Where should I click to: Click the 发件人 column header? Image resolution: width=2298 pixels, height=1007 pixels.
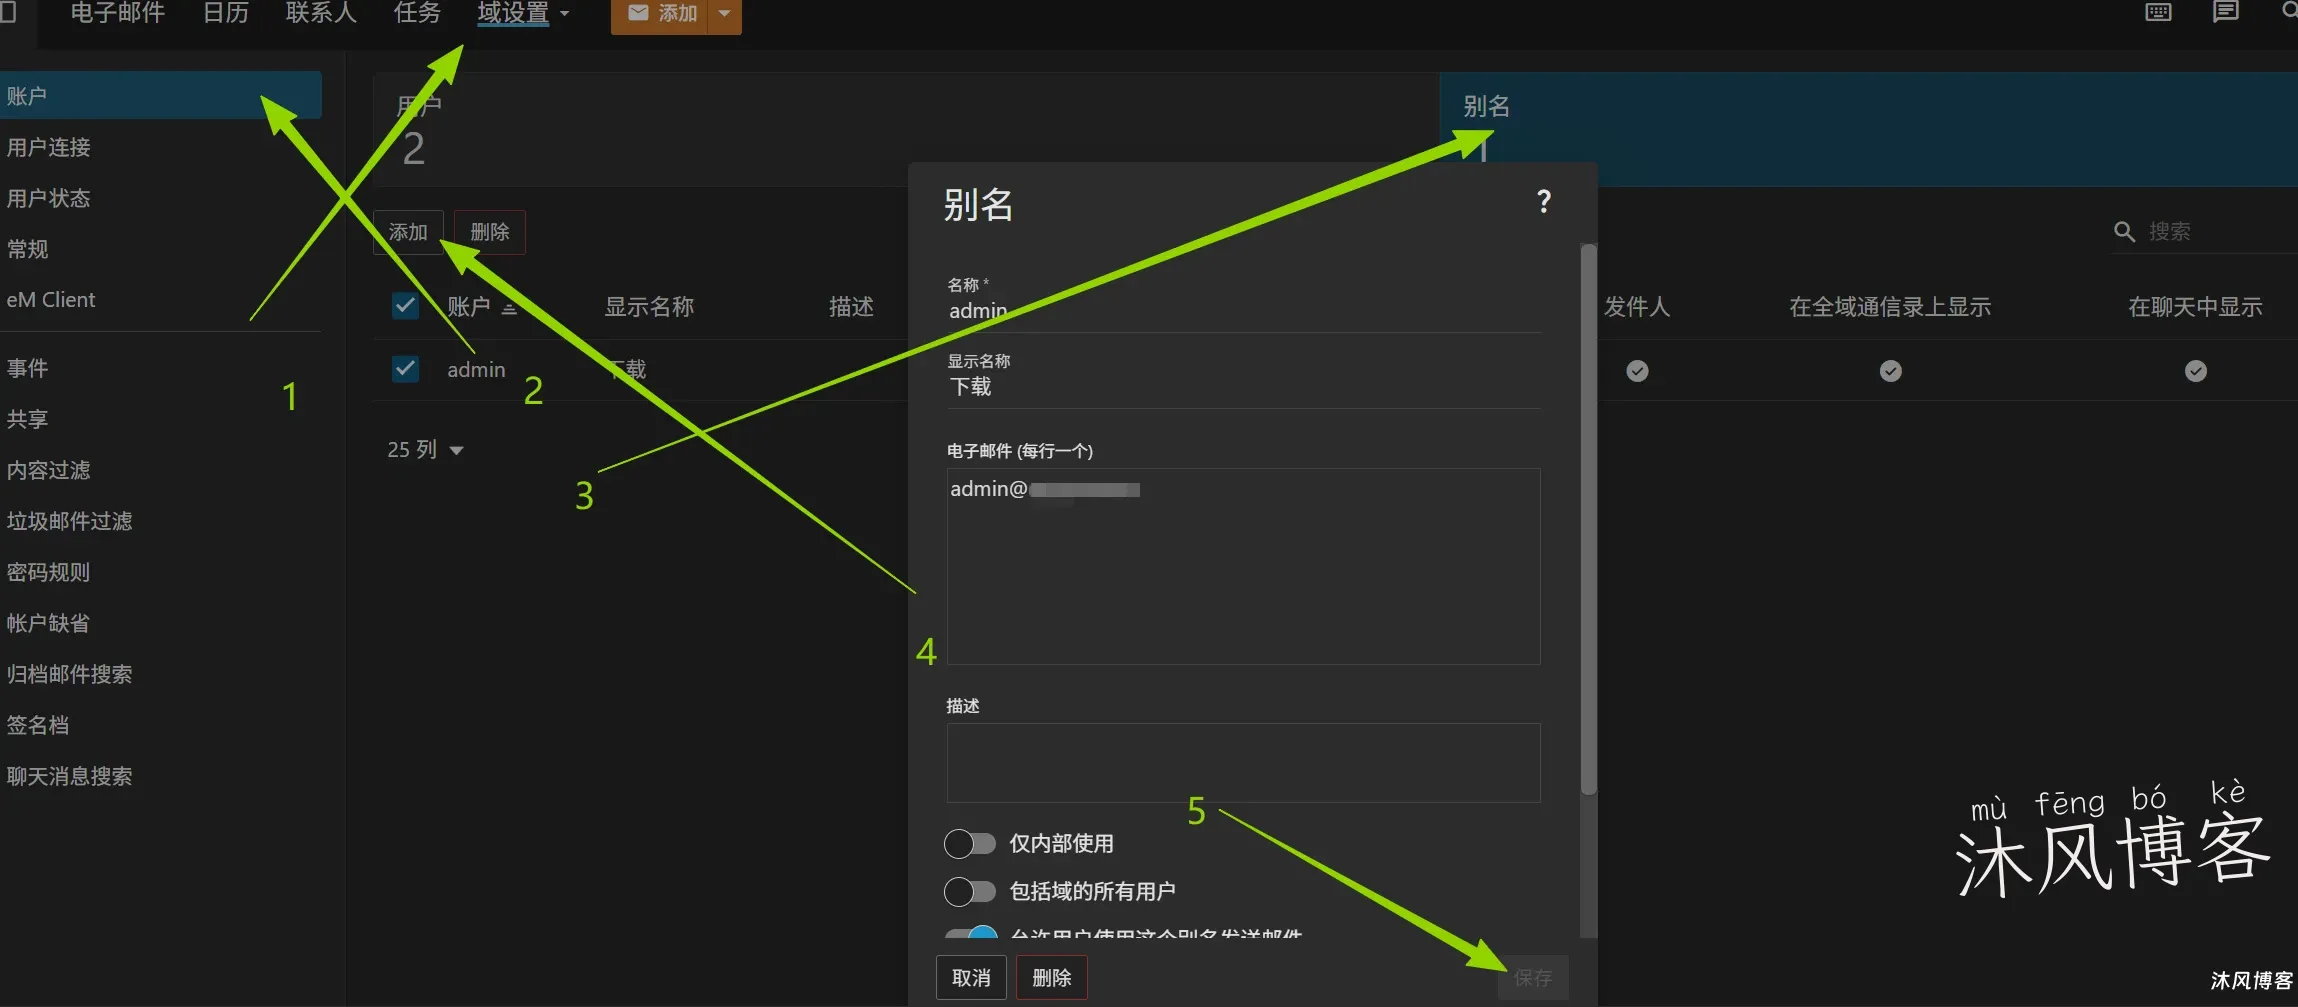1637,307
